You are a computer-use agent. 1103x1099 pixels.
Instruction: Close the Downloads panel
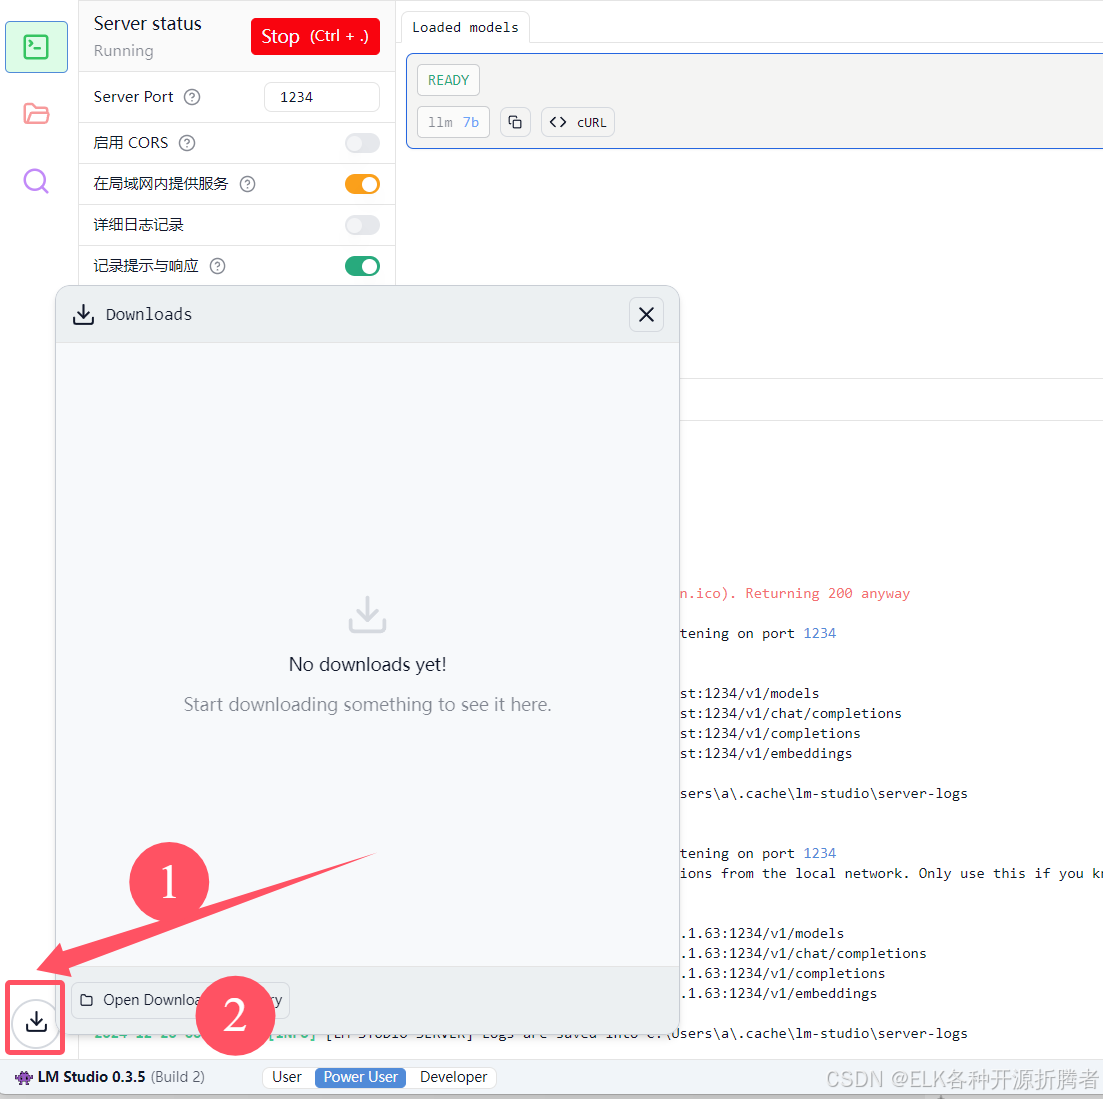click(x=646, y=315)
